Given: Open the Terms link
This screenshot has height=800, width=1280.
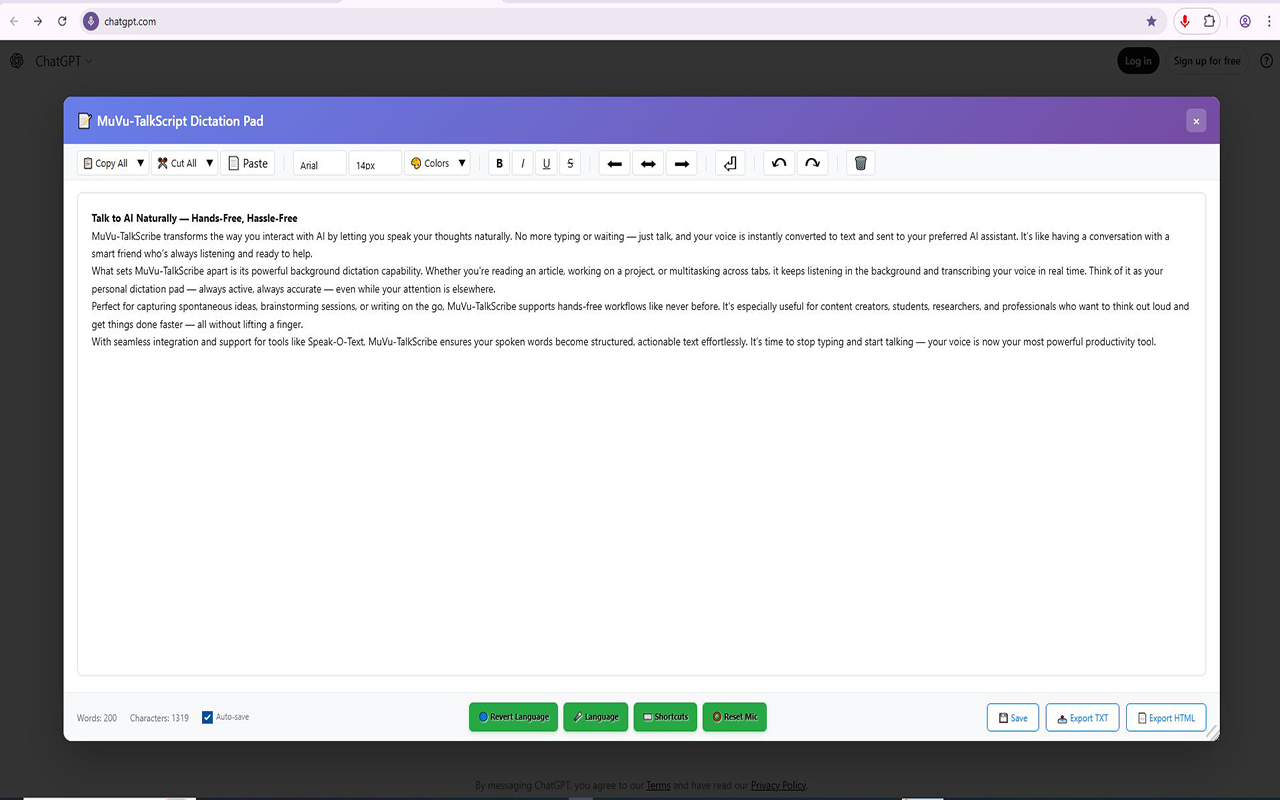Looking at the screenshot, I should [658, 786].
